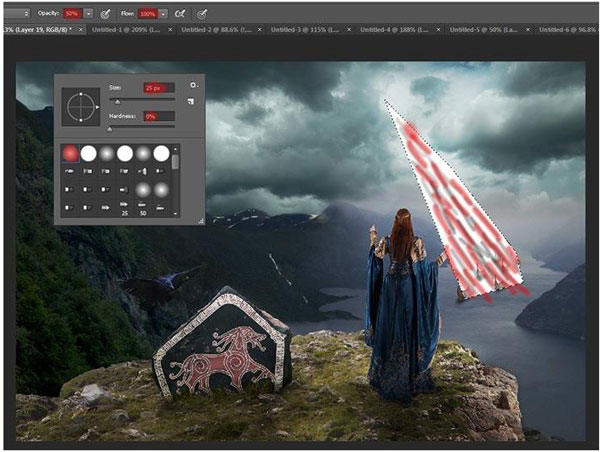This screenshot has width=600, height=452.
Task: Select bristle brush preset labeled 50
Action: click(x=143, y=208)
